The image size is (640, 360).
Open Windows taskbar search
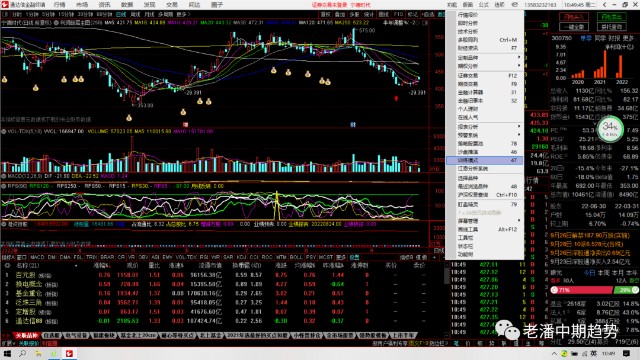tap(22, 353)
